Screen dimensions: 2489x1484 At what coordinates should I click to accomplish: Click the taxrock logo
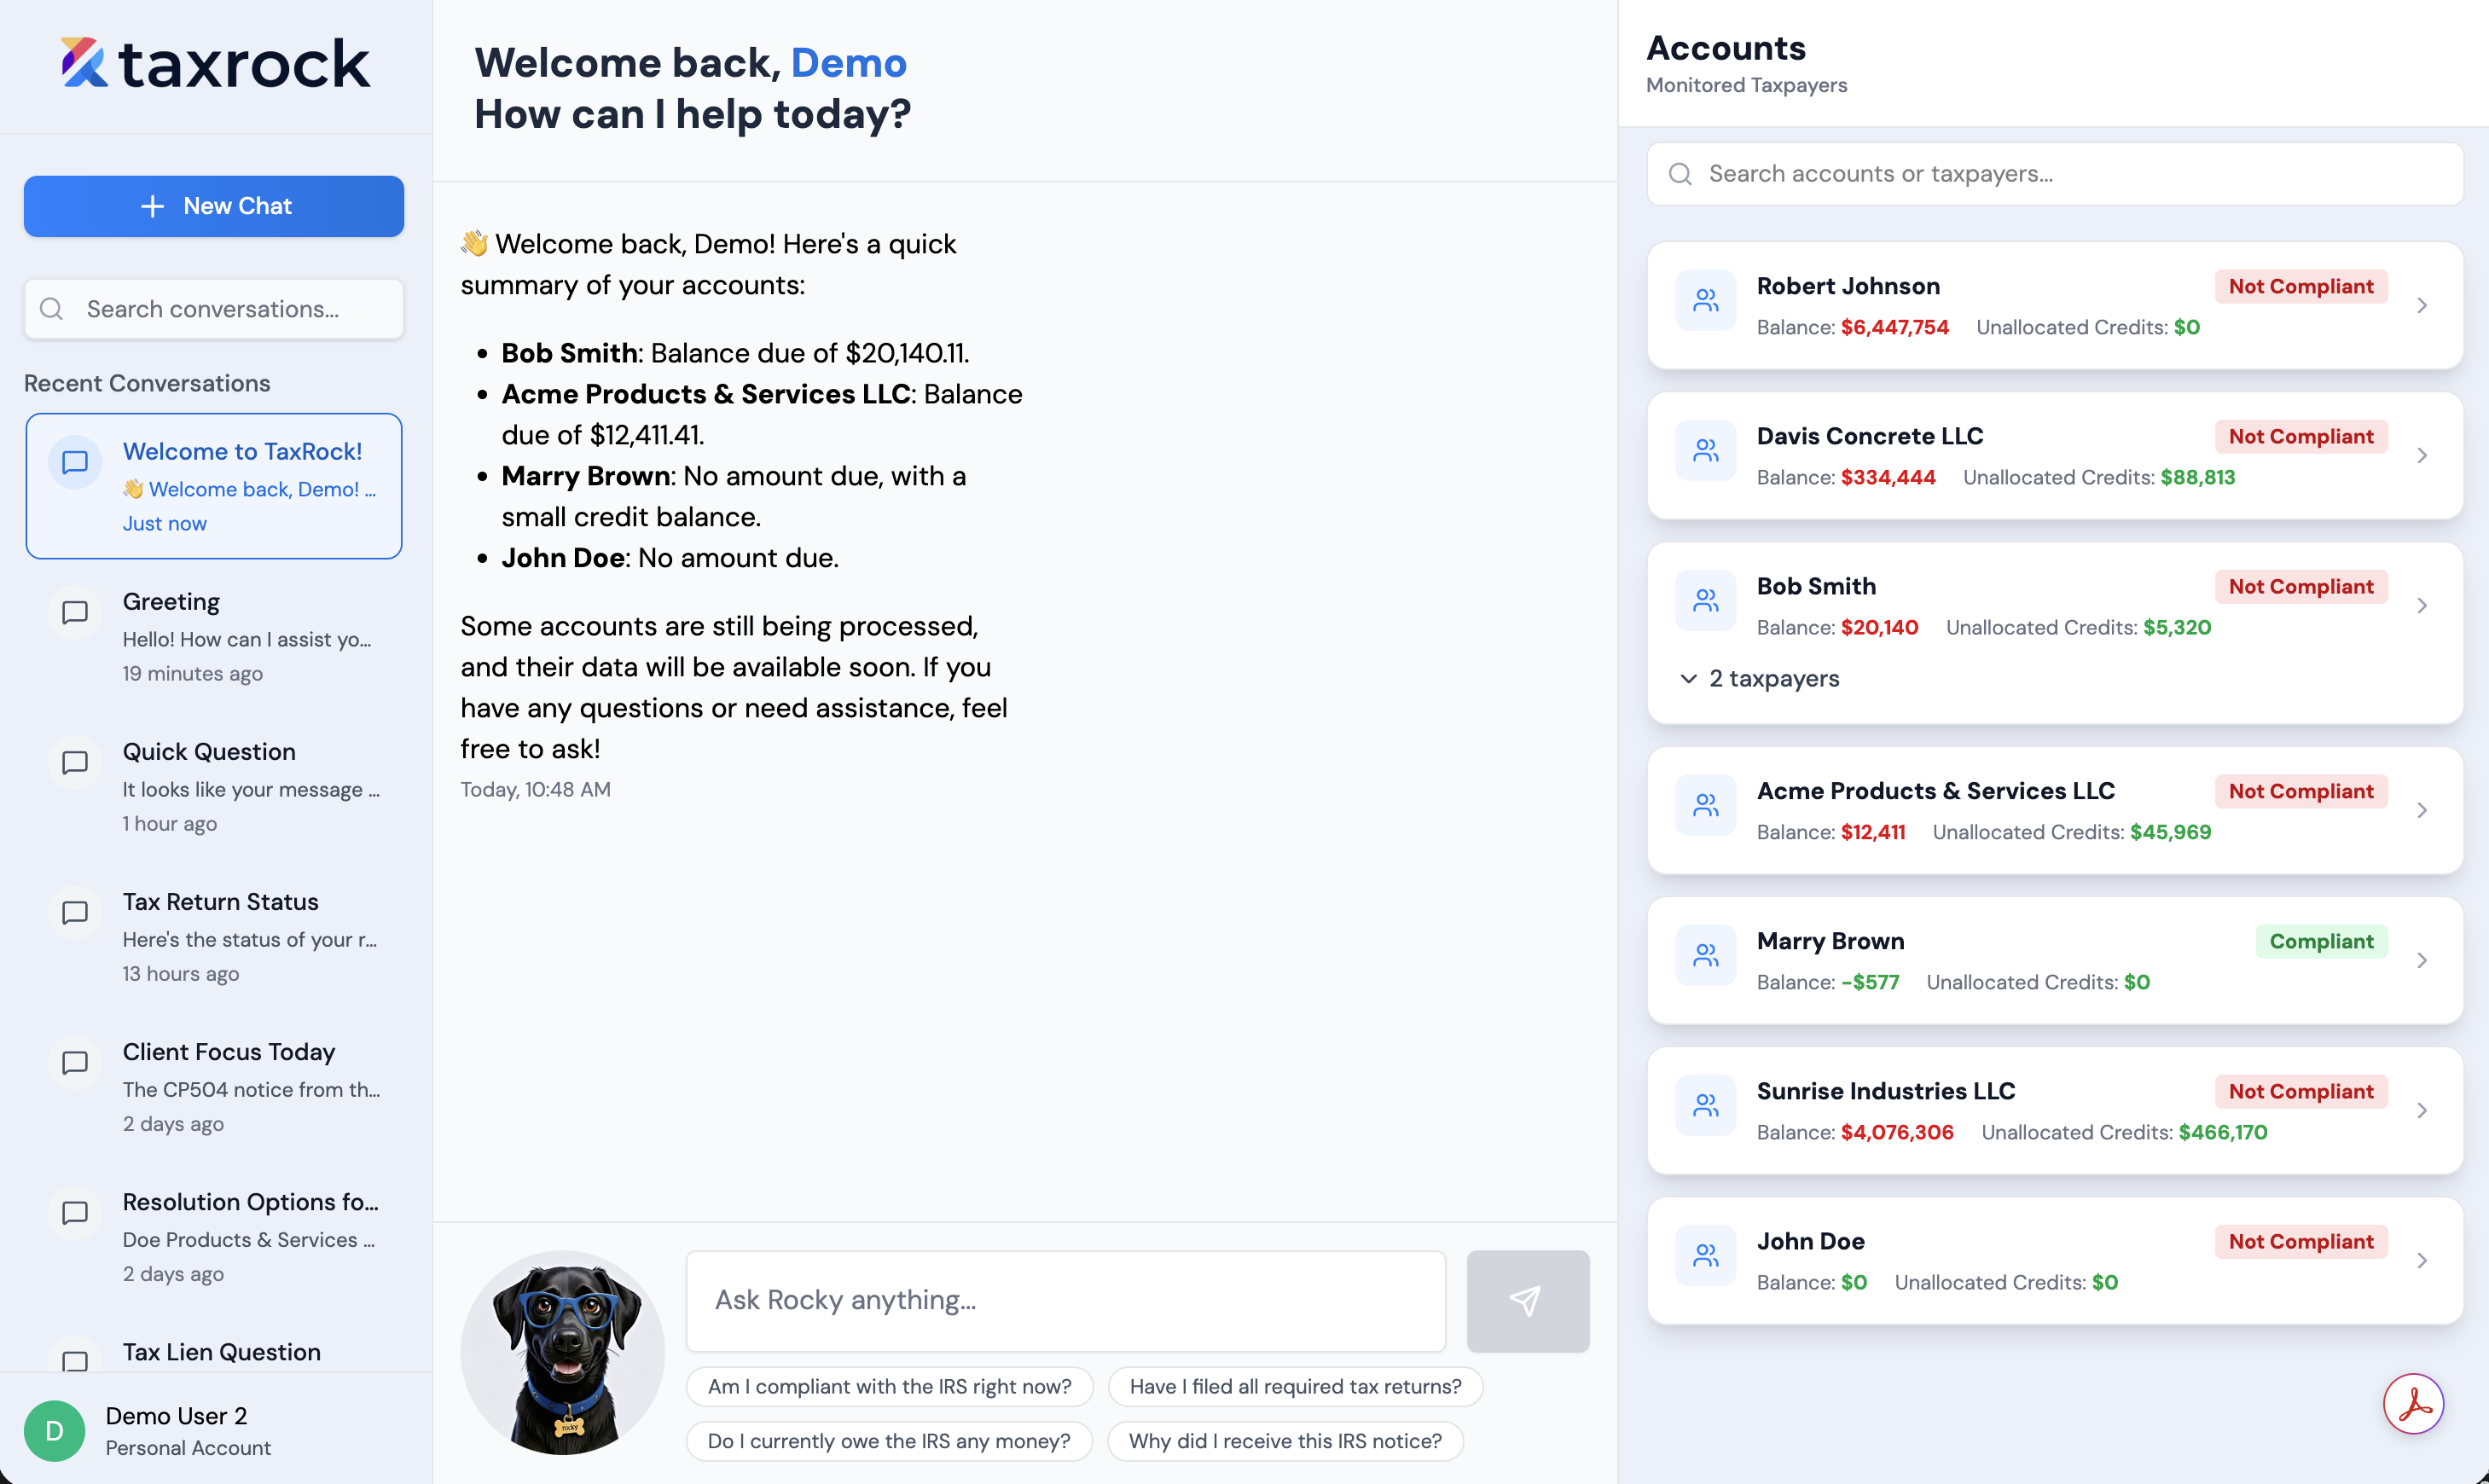coord(215,63)
